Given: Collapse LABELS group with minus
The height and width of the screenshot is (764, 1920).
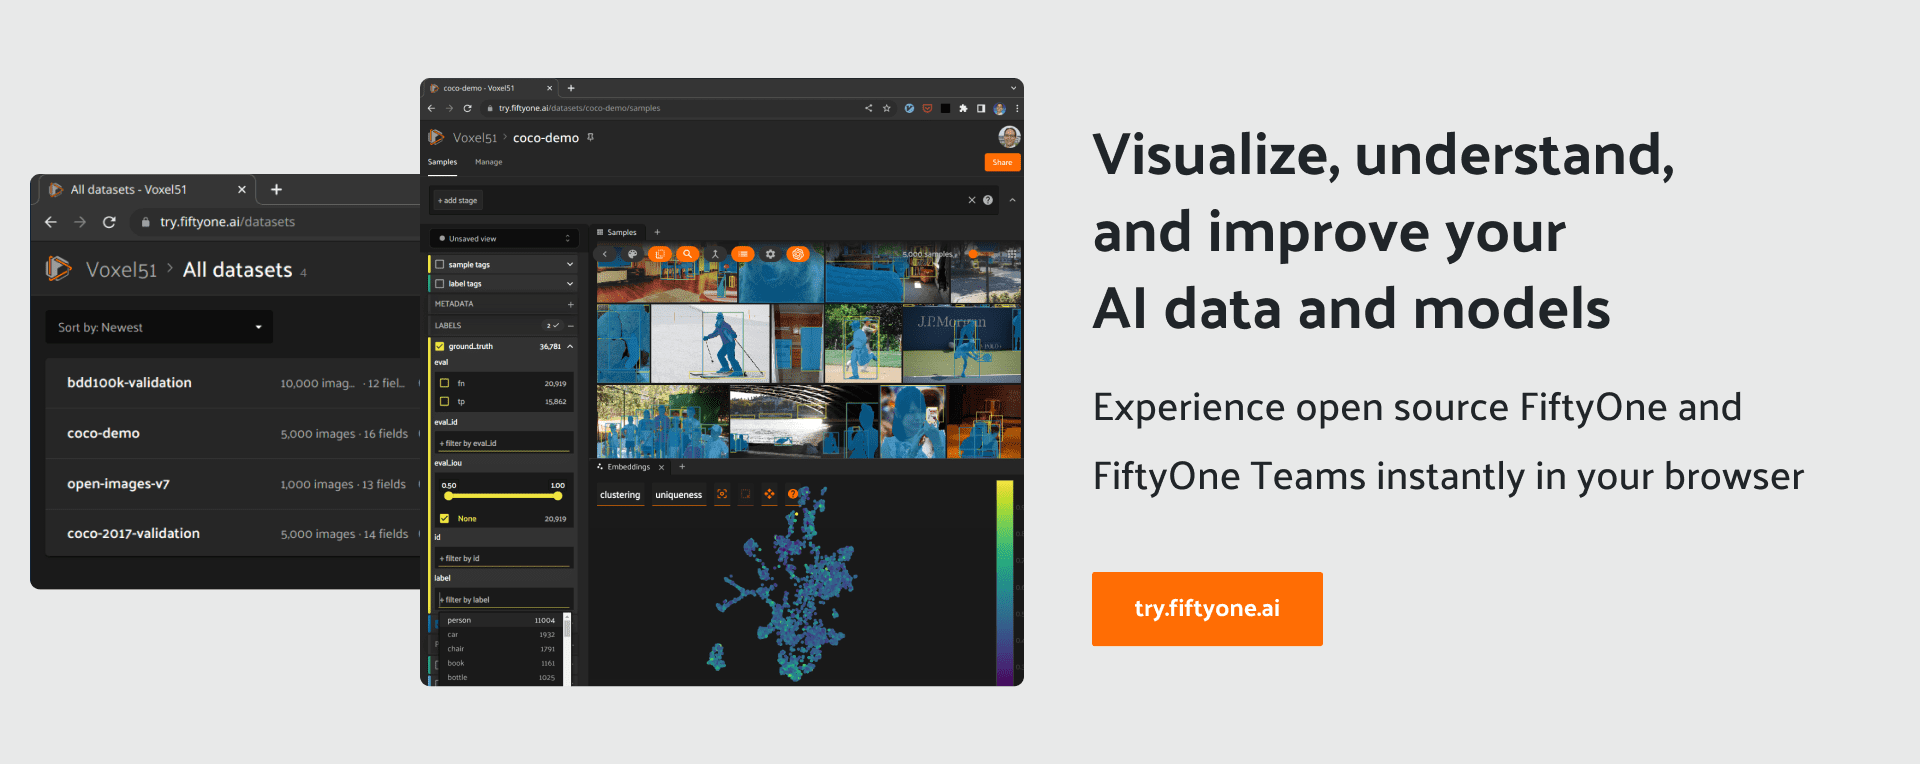Looking at the screenshot, I should coord(571,326).
